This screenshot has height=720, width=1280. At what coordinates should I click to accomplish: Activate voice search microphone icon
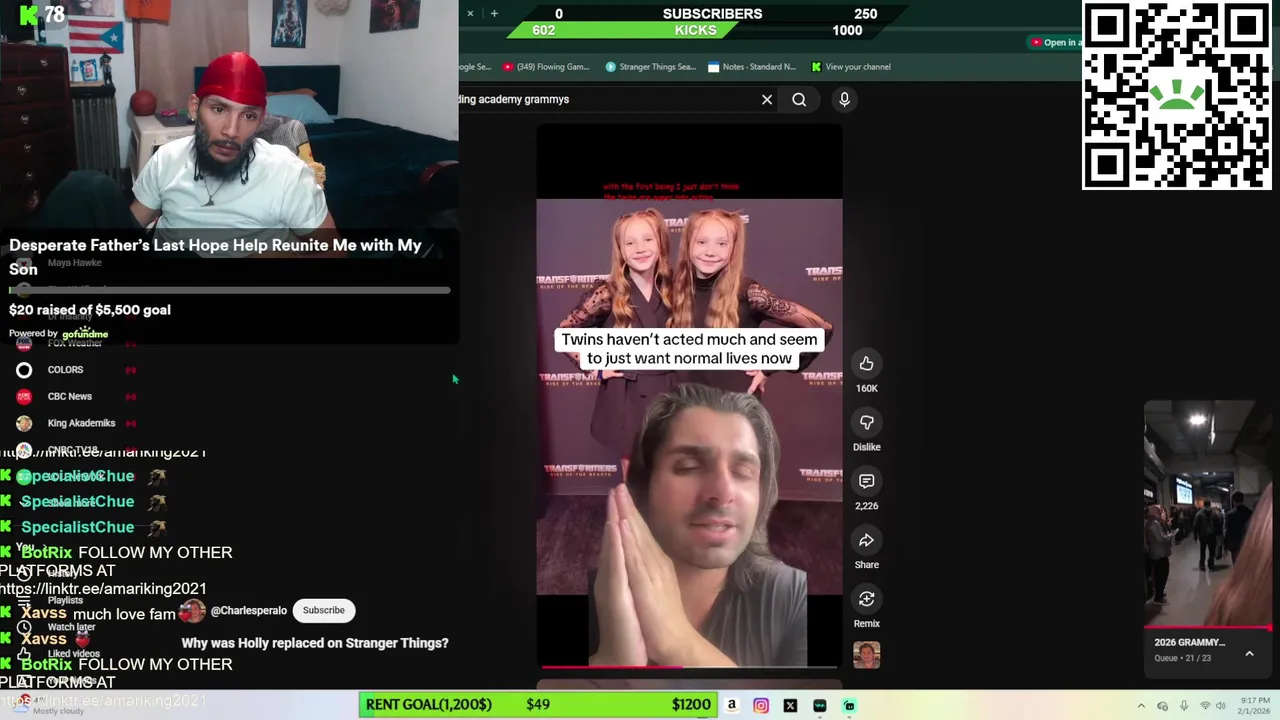pos(844,99)
